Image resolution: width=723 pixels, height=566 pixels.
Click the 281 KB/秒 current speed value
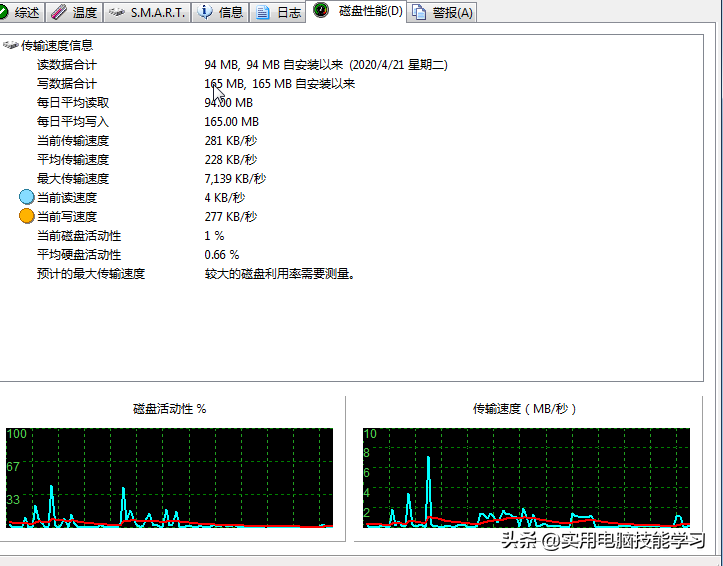pos(231,140)
